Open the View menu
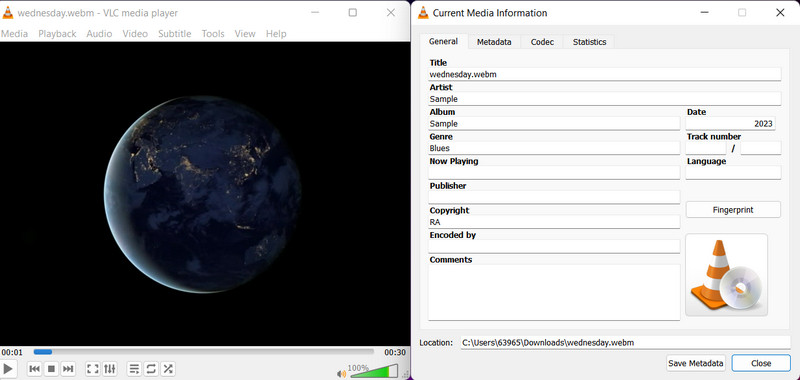The height and width of the screenshot is (380, 800). (245, 34)
